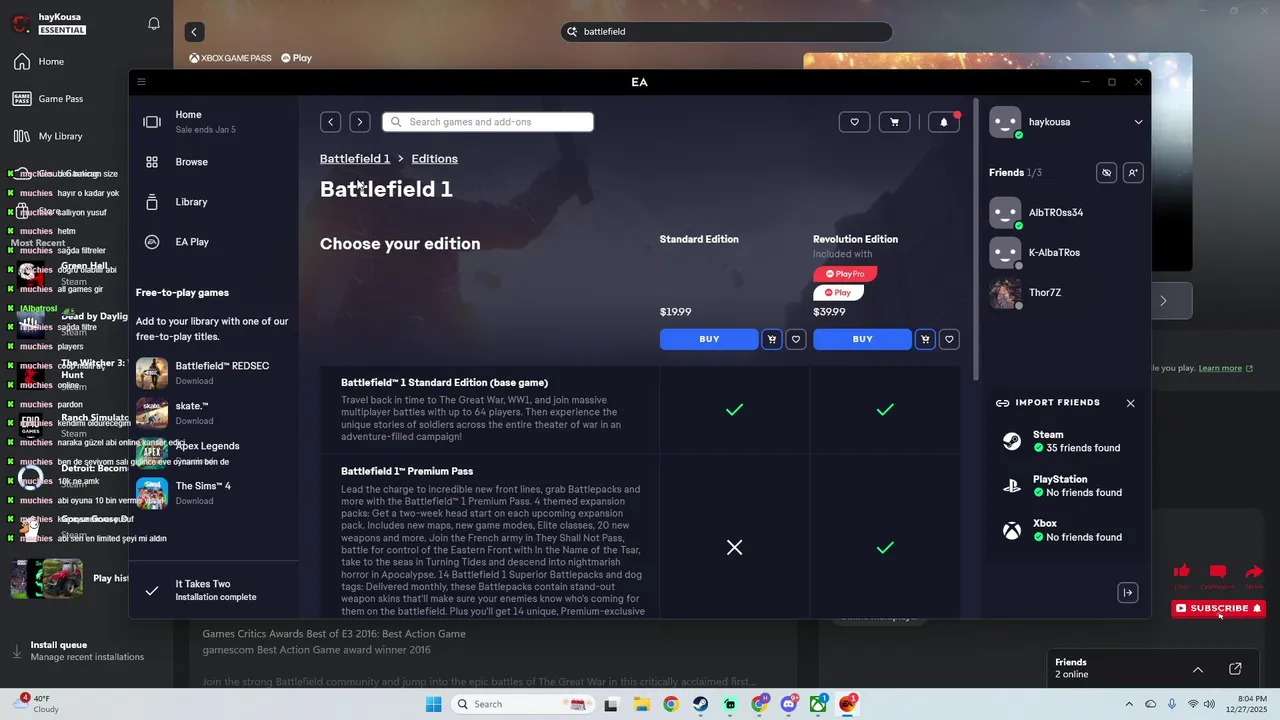The height and width of the screenshot is (720, 1280).
Task: Open EA notifications bell
Action: 944,122
